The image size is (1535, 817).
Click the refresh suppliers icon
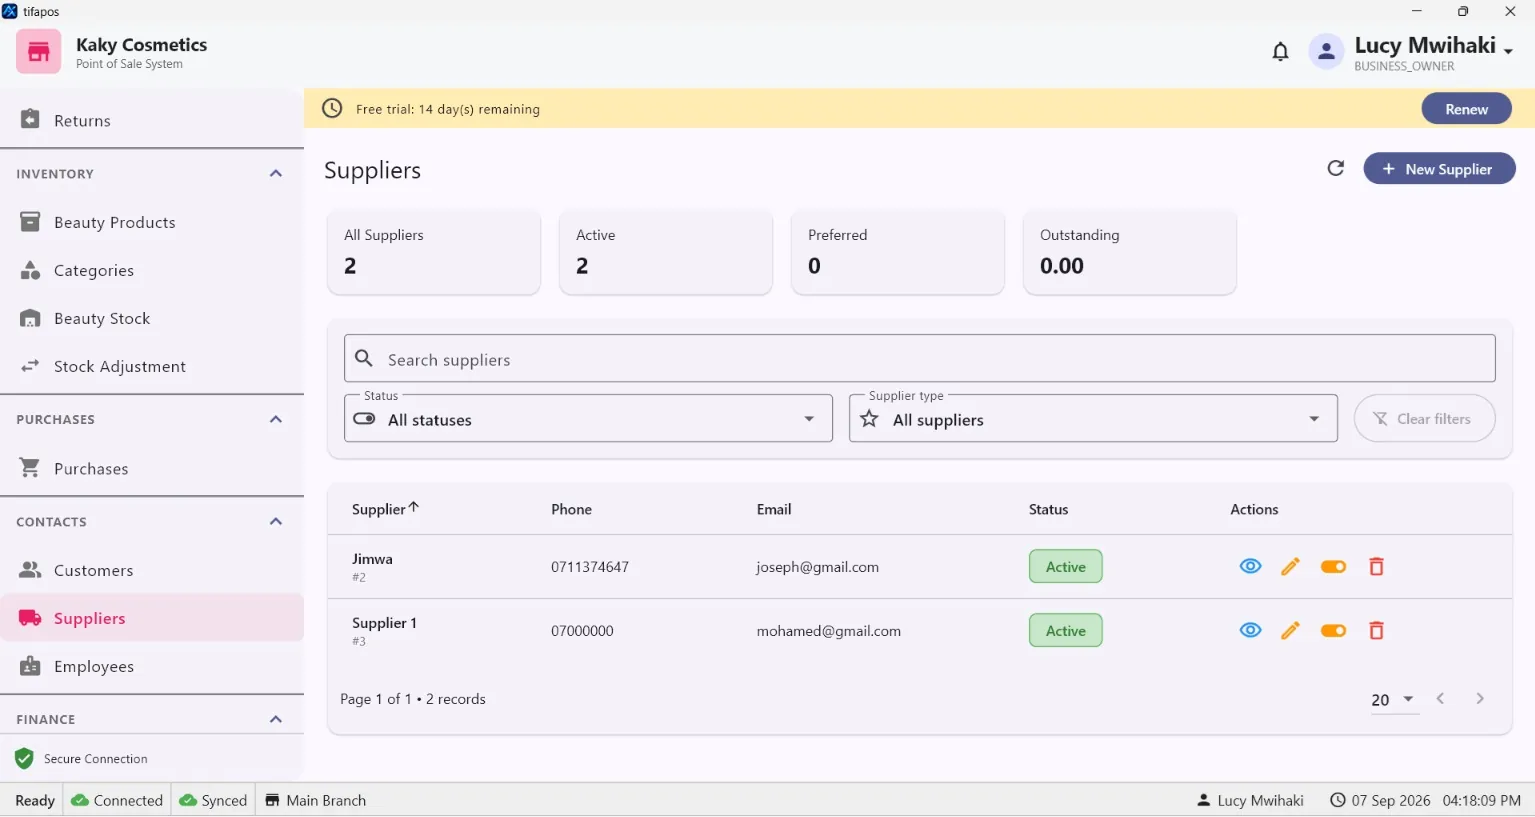click(x=1335, y=168)
